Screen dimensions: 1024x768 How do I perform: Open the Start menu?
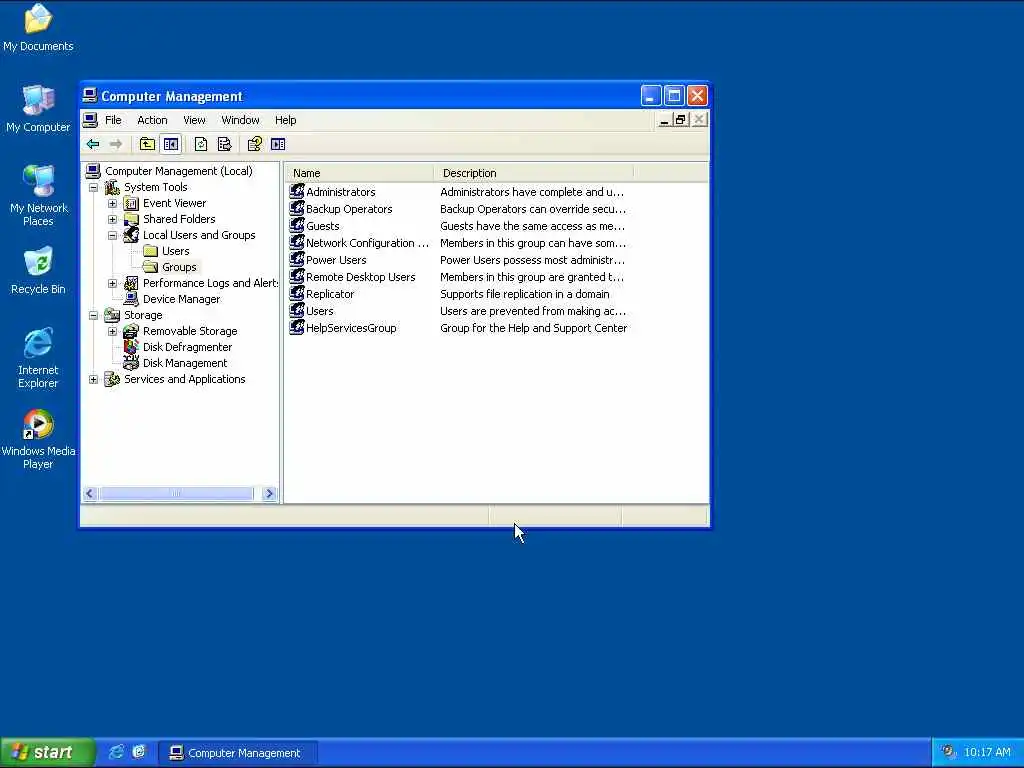tap(47, 752)
